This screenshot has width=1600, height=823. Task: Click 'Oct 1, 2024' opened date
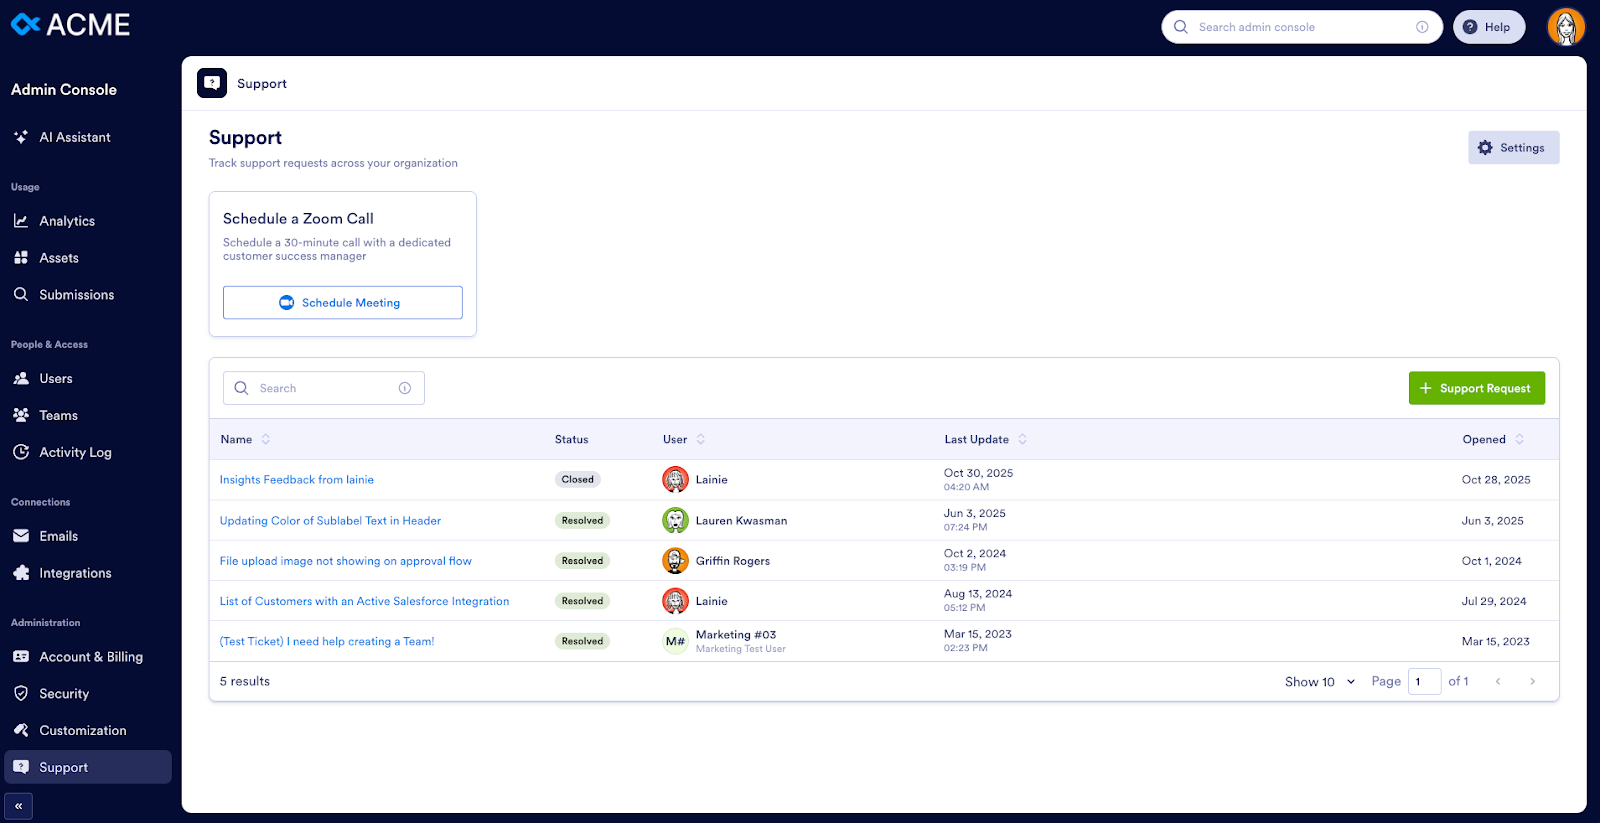[x=1492, y=561]
